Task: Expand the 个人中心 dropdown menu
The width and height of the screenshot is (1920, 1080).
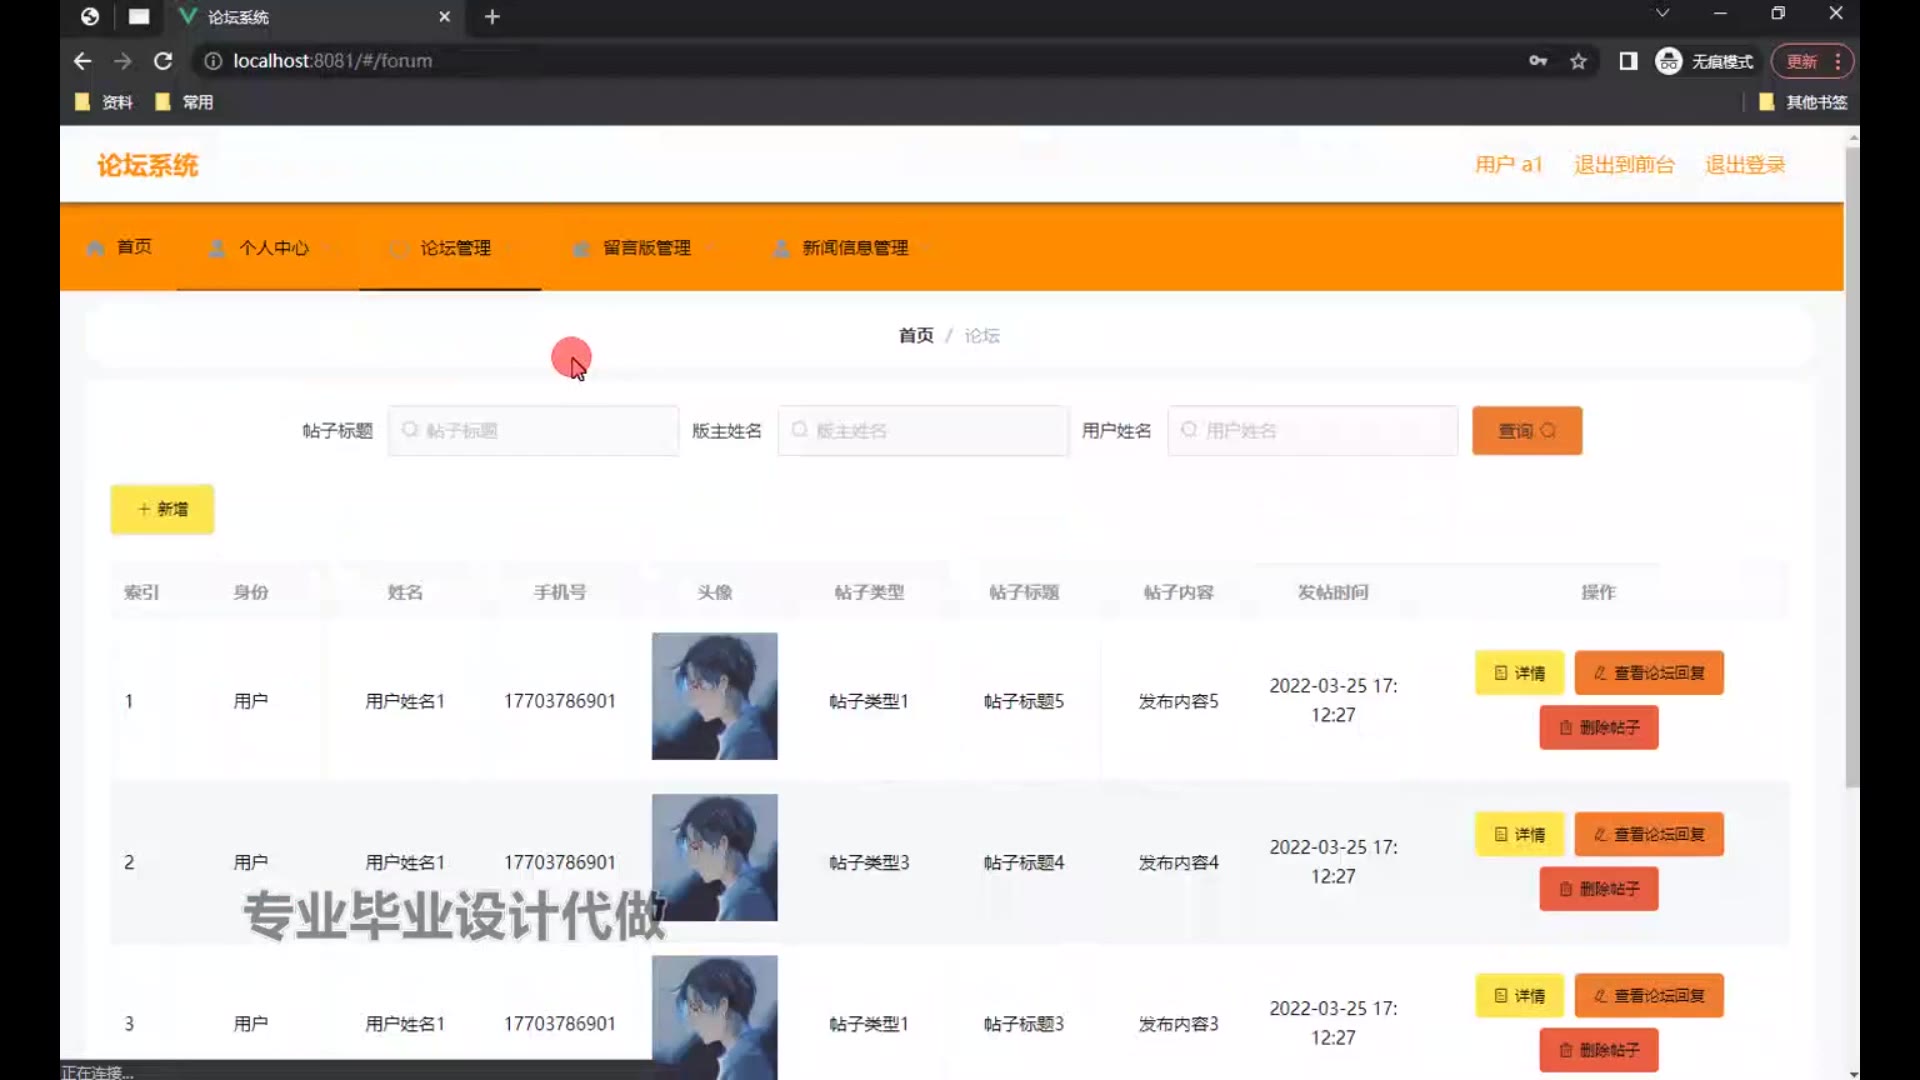Action: coord(273,248)
